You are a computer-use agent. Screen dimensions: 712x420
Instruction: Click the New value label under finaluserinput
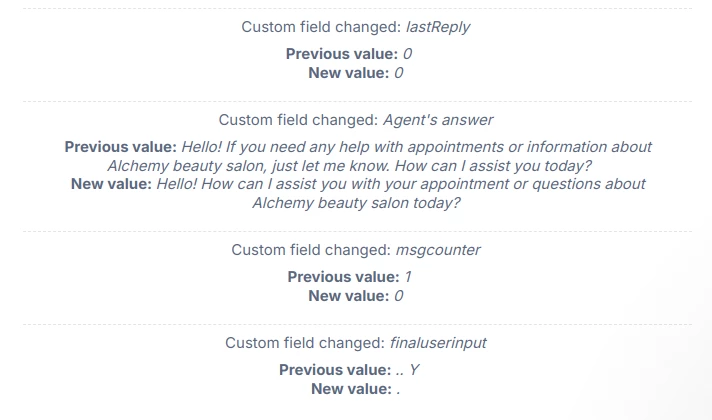pyautogui.click(x=351, y=388)
